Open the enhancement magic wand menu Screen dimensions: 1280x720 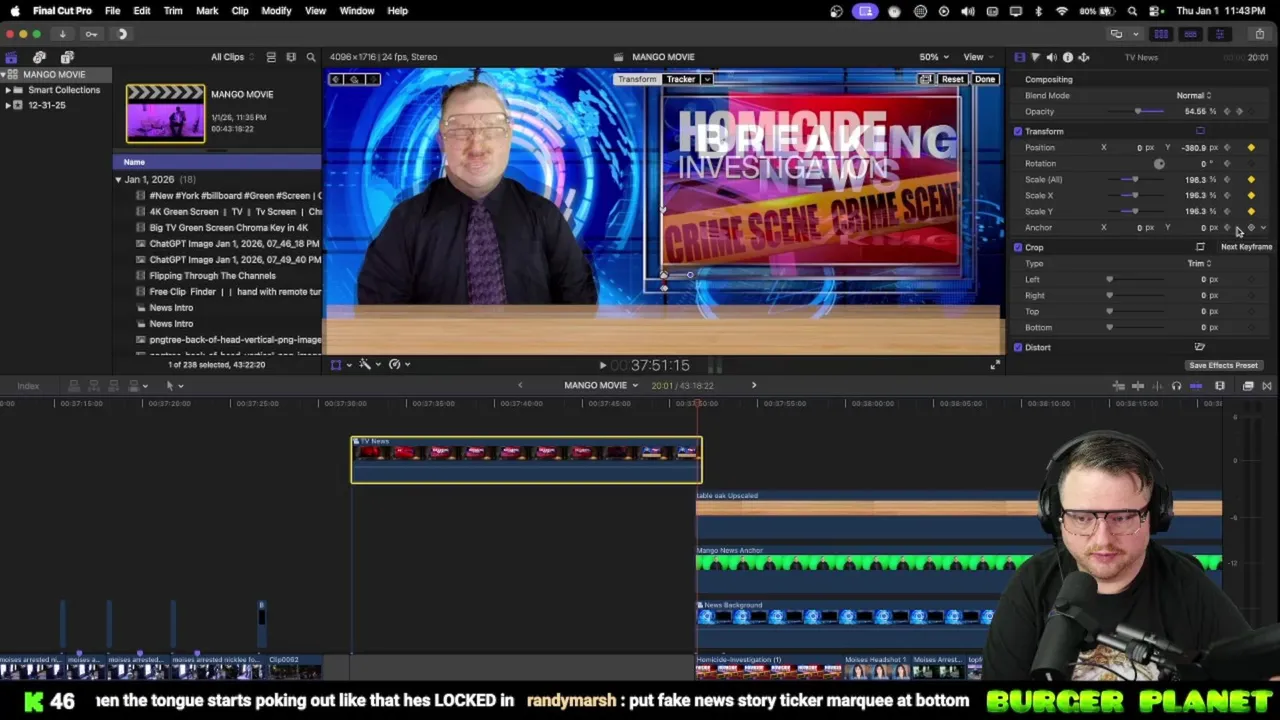(369, 365)
